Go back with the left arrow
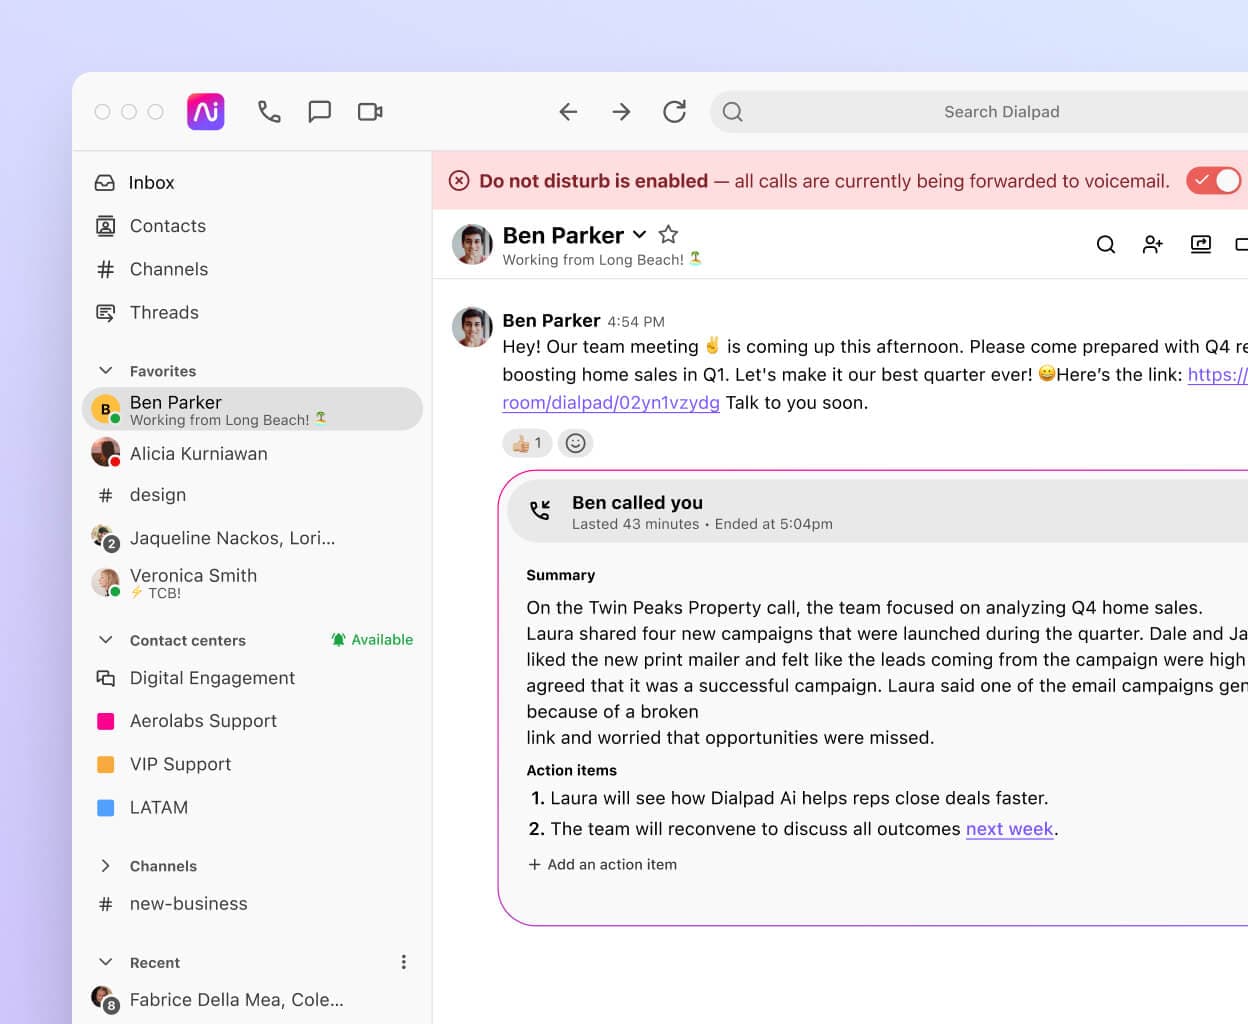Viewport: 1248px width, 1024px height. coord(568,112)
